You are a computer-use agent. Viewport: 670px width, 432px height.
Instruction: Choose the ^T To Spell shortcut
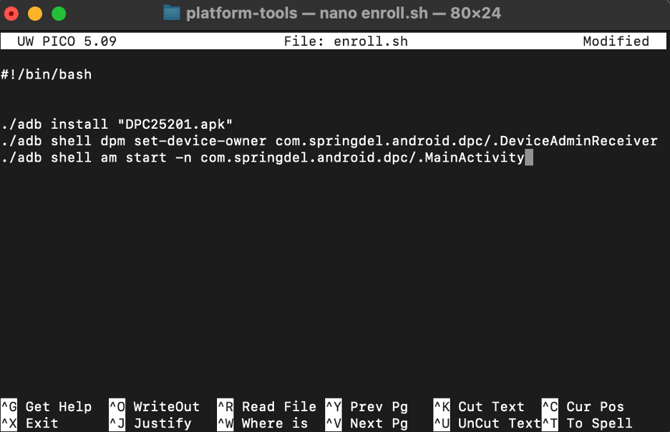[587, 423]
